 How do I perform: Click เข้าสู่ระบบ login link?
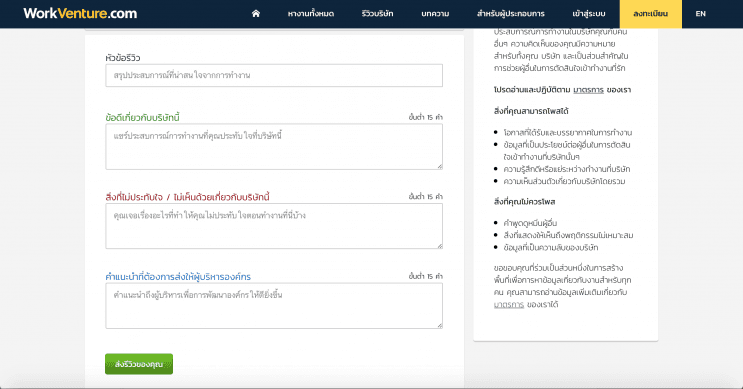coord(589,14)
